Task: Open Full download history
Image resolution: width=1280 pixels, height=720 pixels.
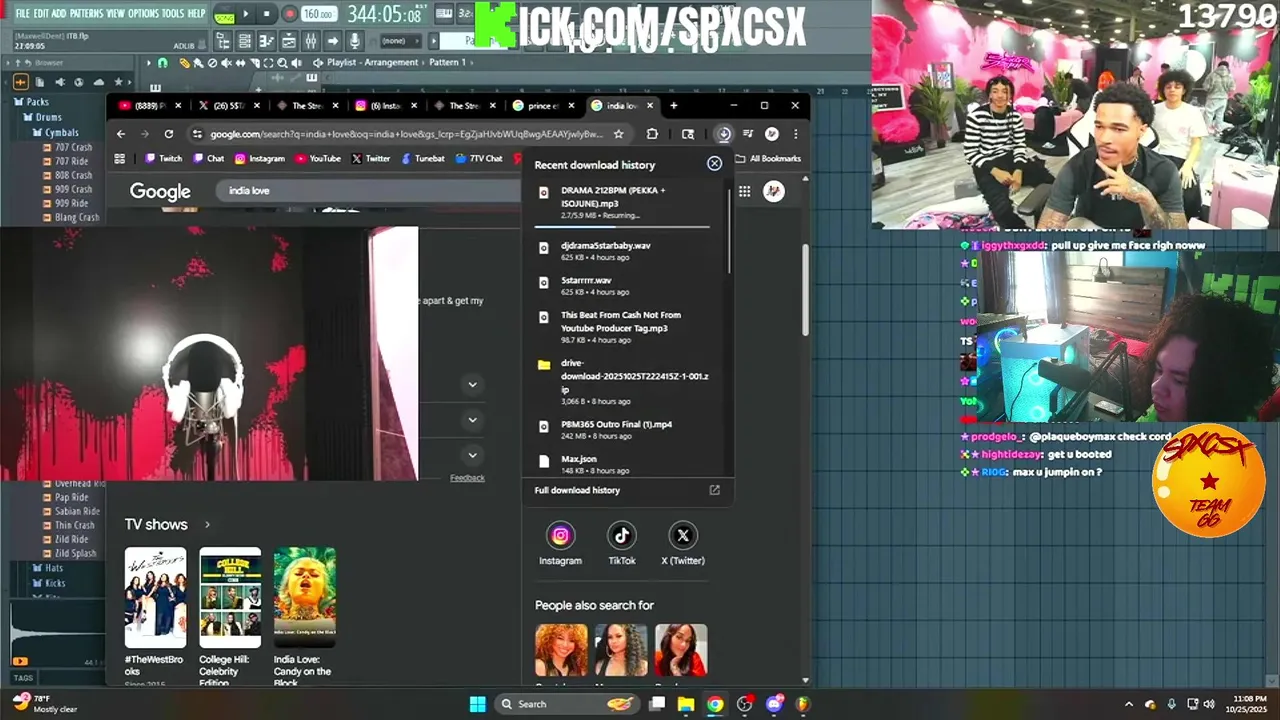Action: tap(627, 490)
